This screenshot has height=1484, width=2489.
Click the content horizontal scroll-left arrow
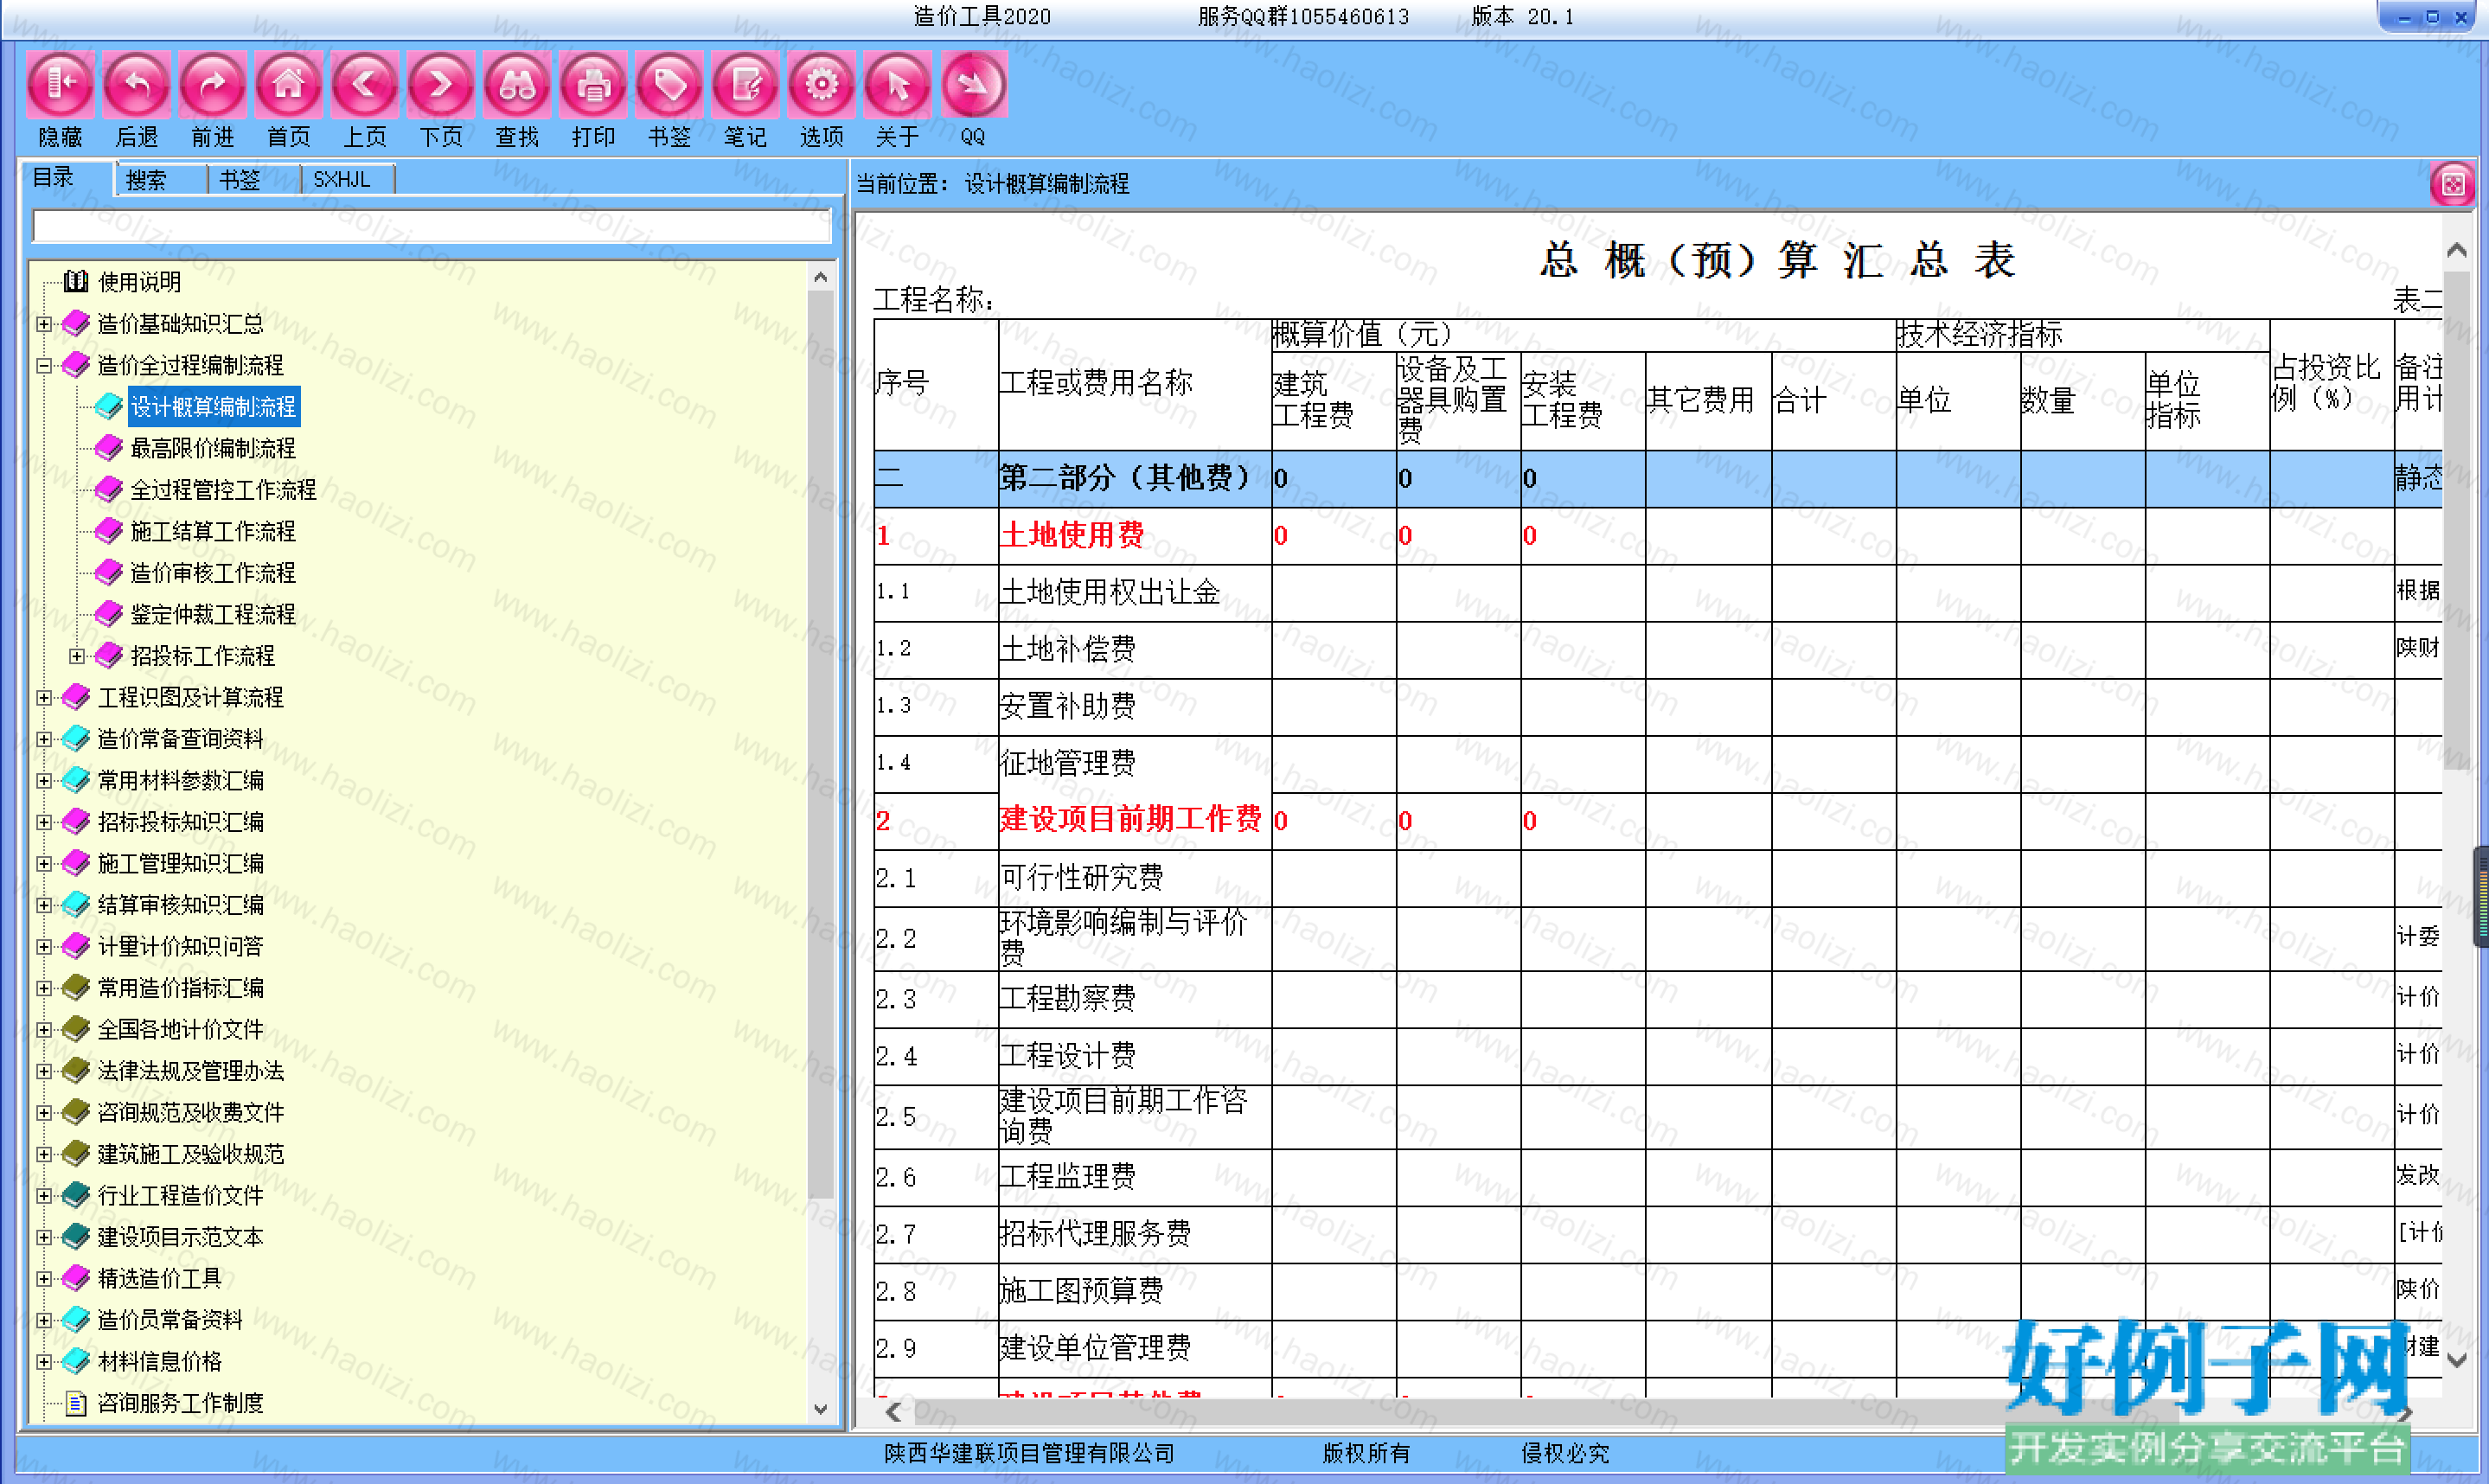(894, 1412)
